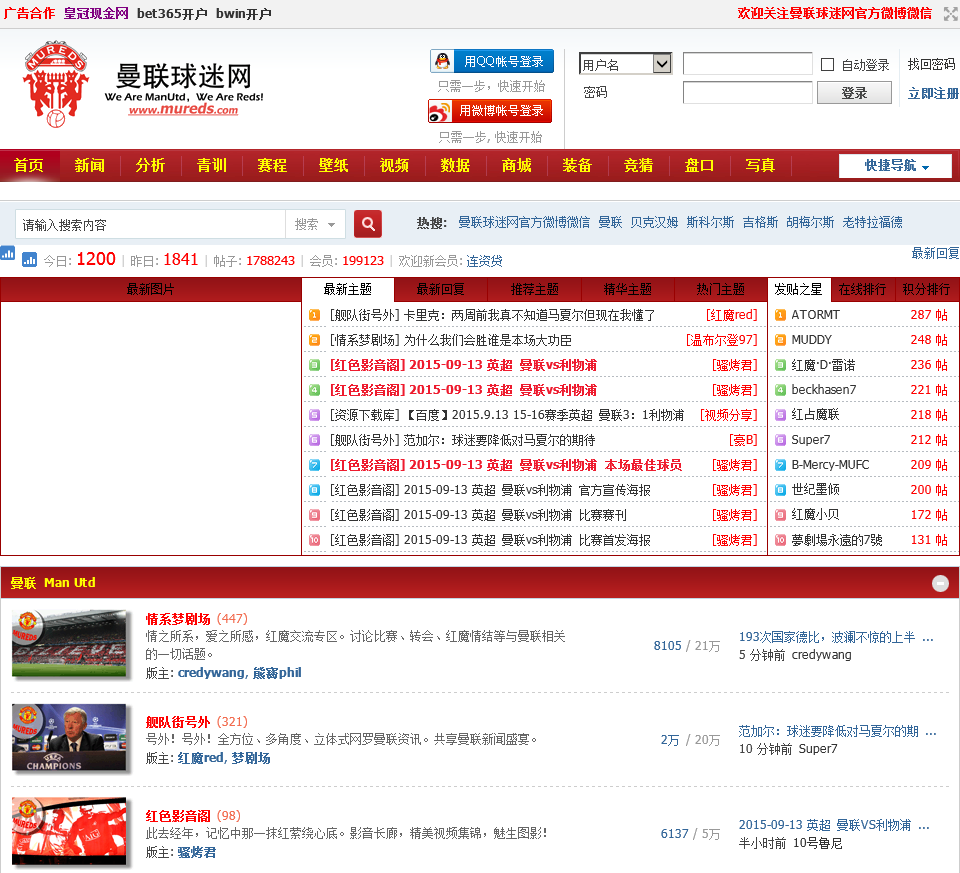Image resolution: width=960 pixels, height=873 pixels.
Task: Click rank 1 badge next to ATORMT
Action: coord(780,315)
